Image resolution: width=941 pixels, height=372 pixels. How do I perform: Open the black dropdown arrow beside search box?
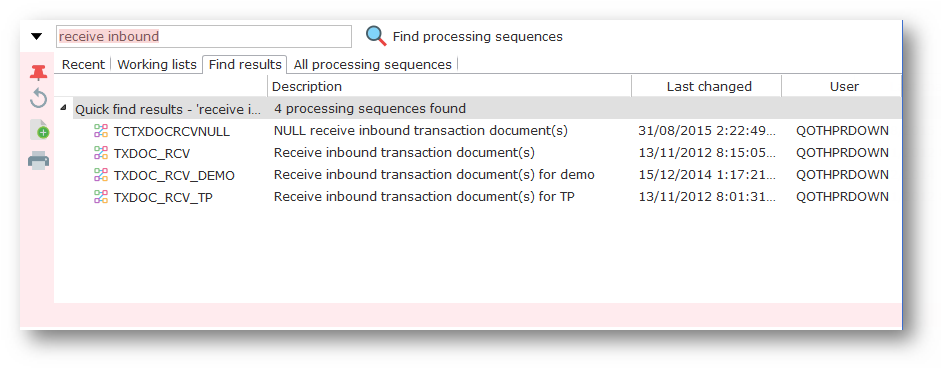pos(37,37)
